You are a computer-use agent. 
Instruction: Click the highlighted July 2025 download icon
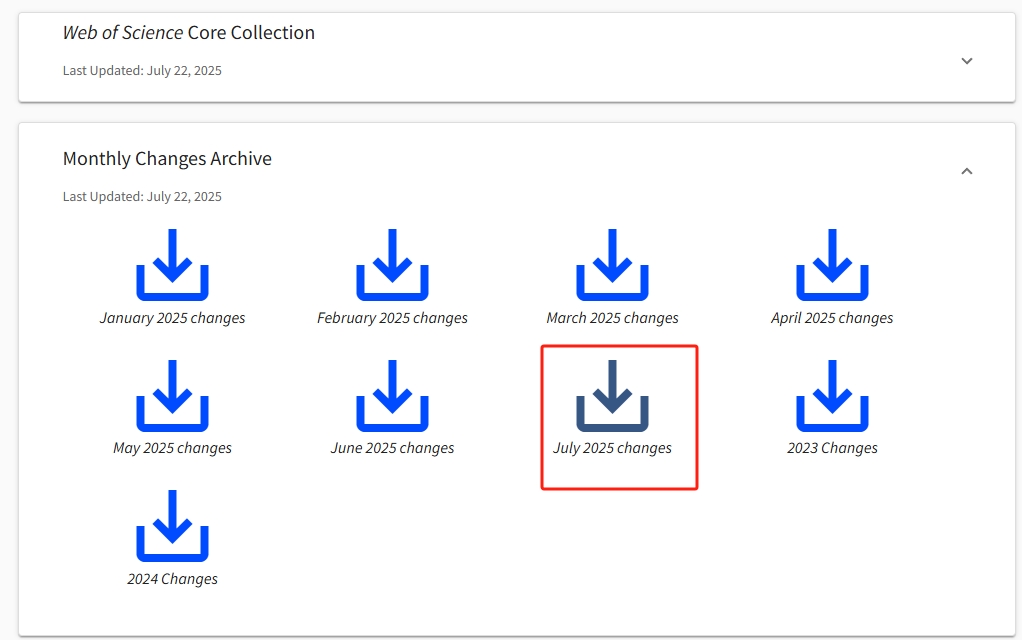click(x=612, y=396)
